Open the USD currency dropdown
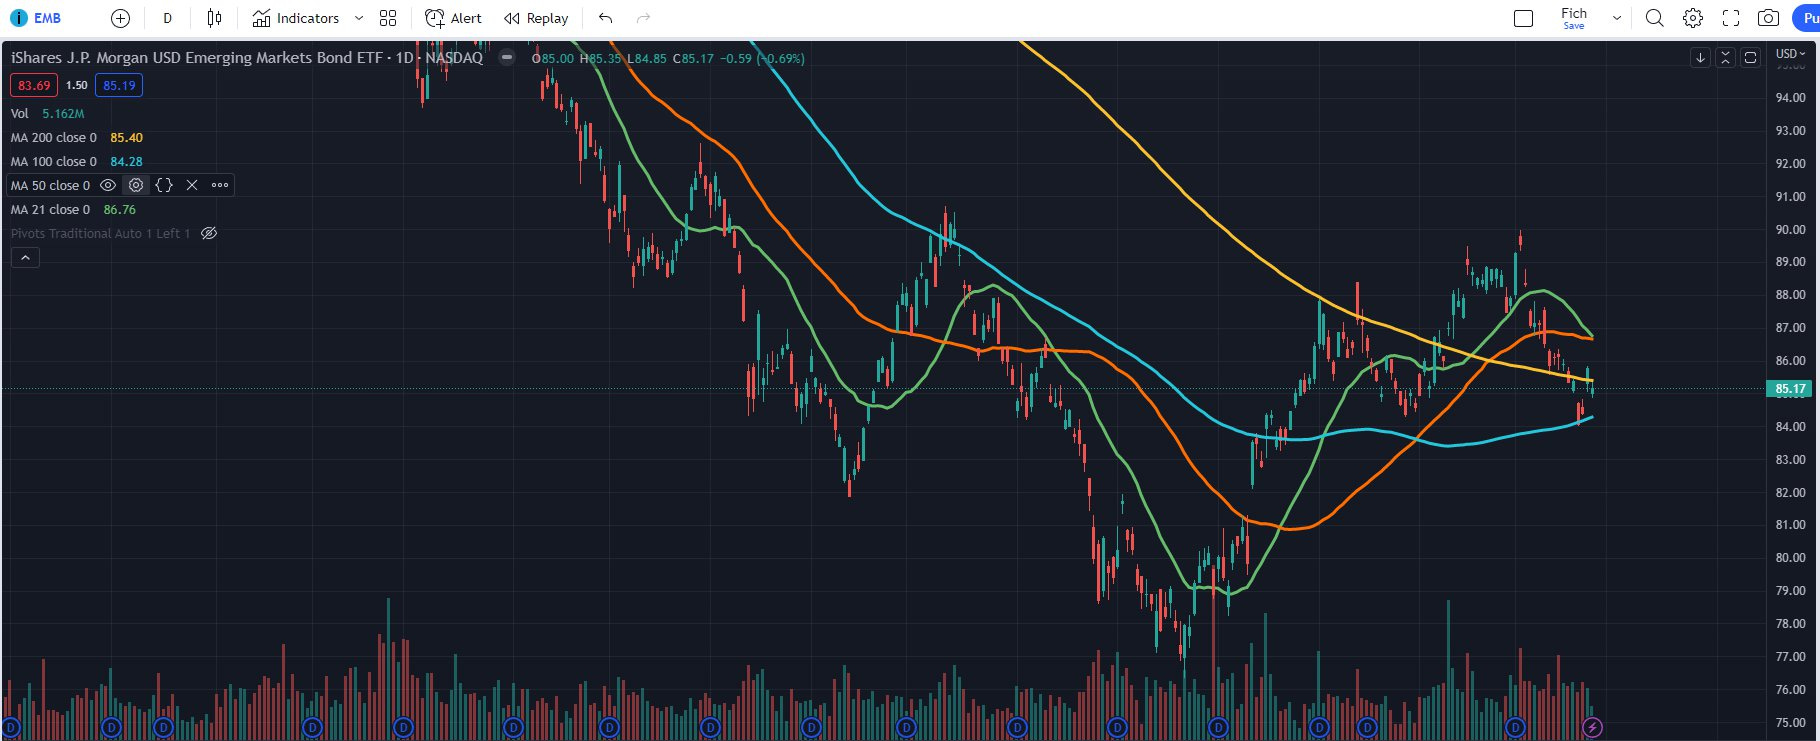The image size is (1820, 741). (1790, 54)
